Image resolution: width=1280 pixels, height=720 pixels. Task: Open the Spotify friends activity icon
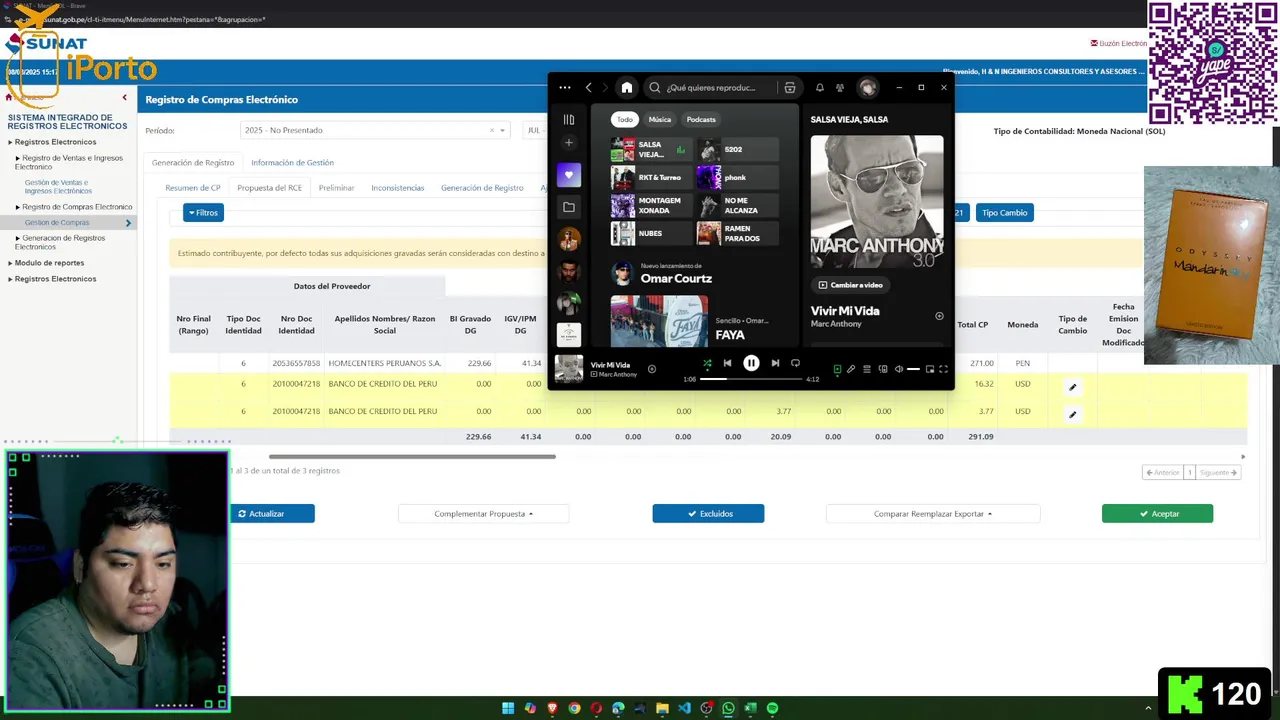pyautogui.click(x=840, y=88)
